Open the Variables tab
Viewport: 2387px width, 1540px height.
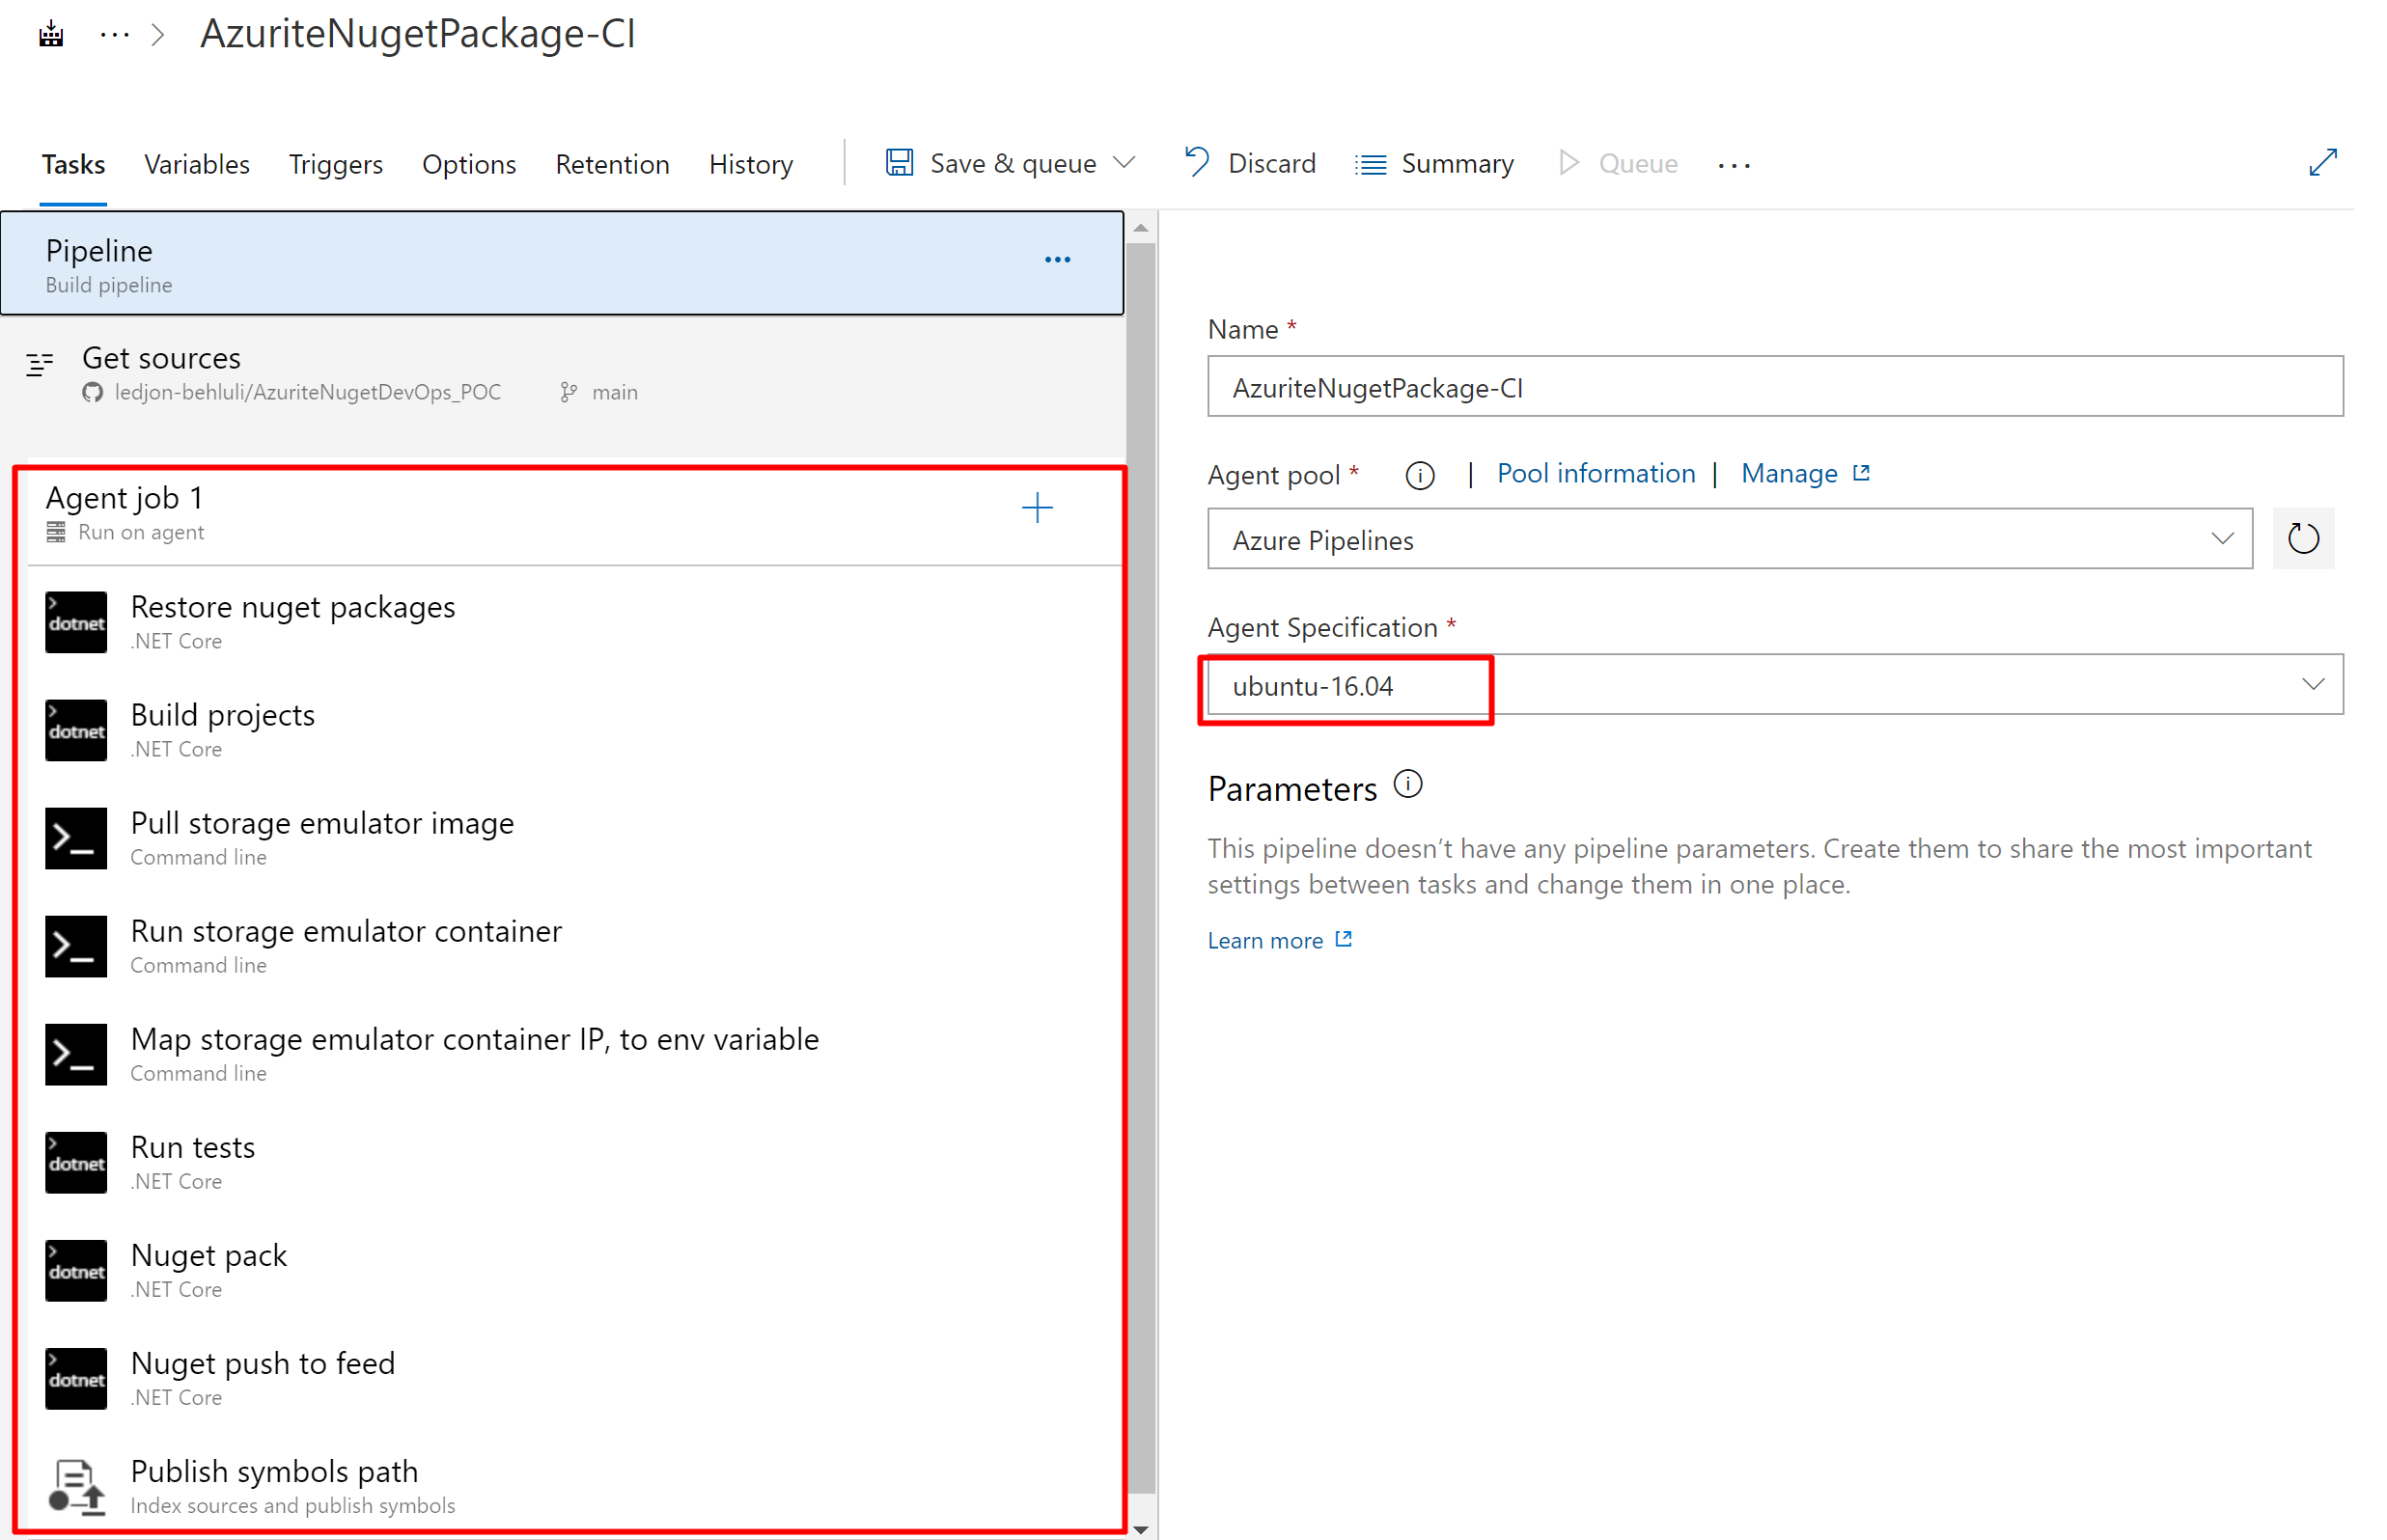coord(197,164)
